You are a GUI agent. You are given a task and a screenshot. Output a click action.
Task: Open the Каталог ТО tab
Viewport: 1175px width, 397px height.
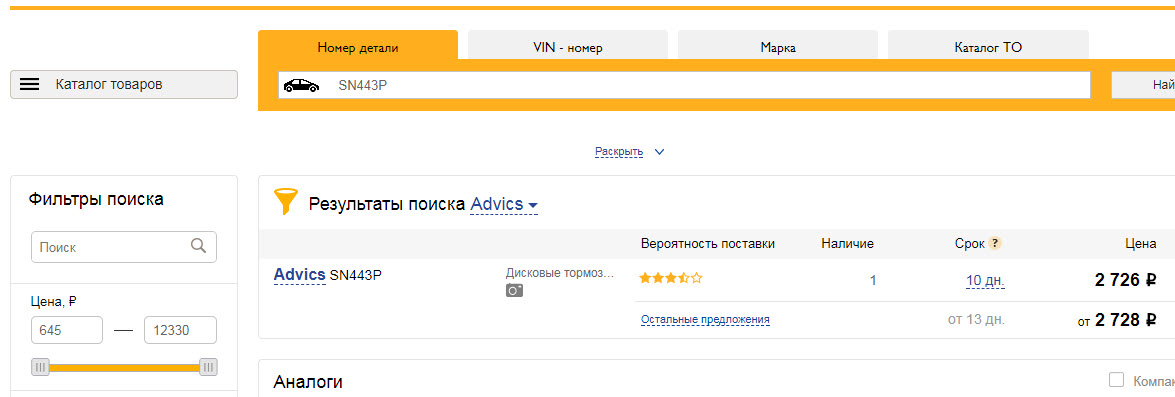click(x=988, y=45)
